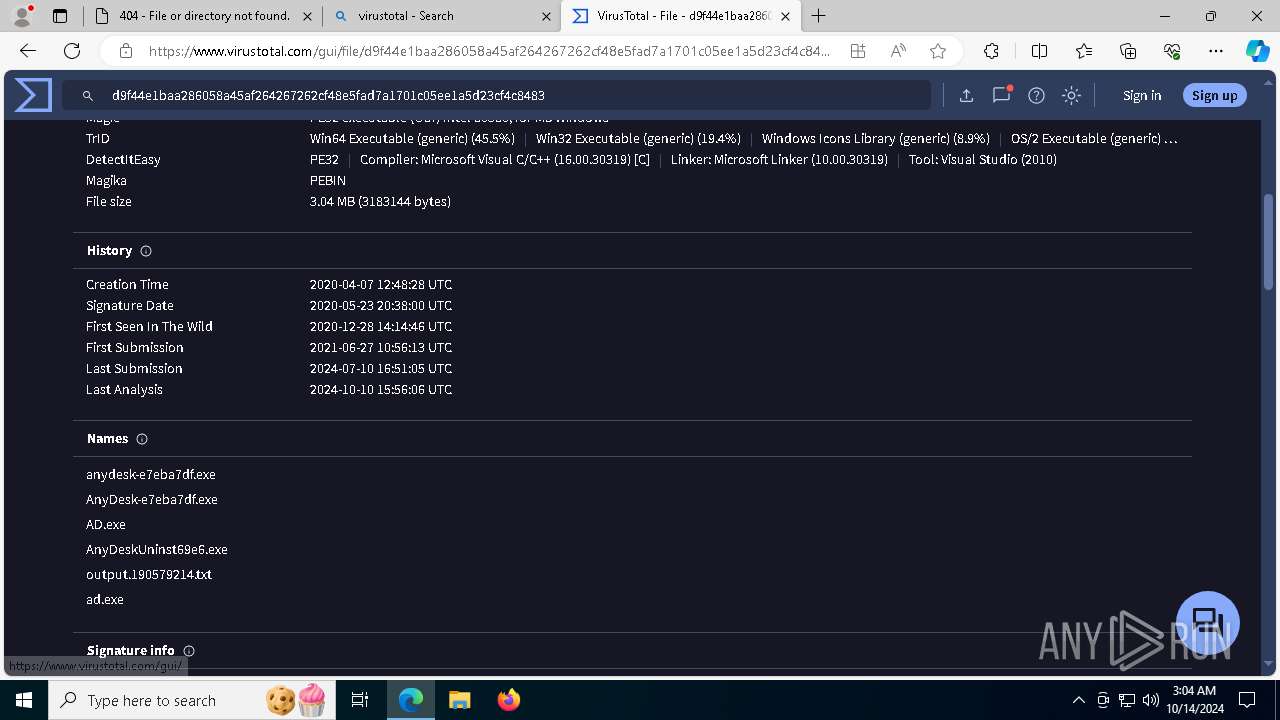Click the Sign up button
The width and height of the screenshot is (1280, 720).
pos(1214,95)
